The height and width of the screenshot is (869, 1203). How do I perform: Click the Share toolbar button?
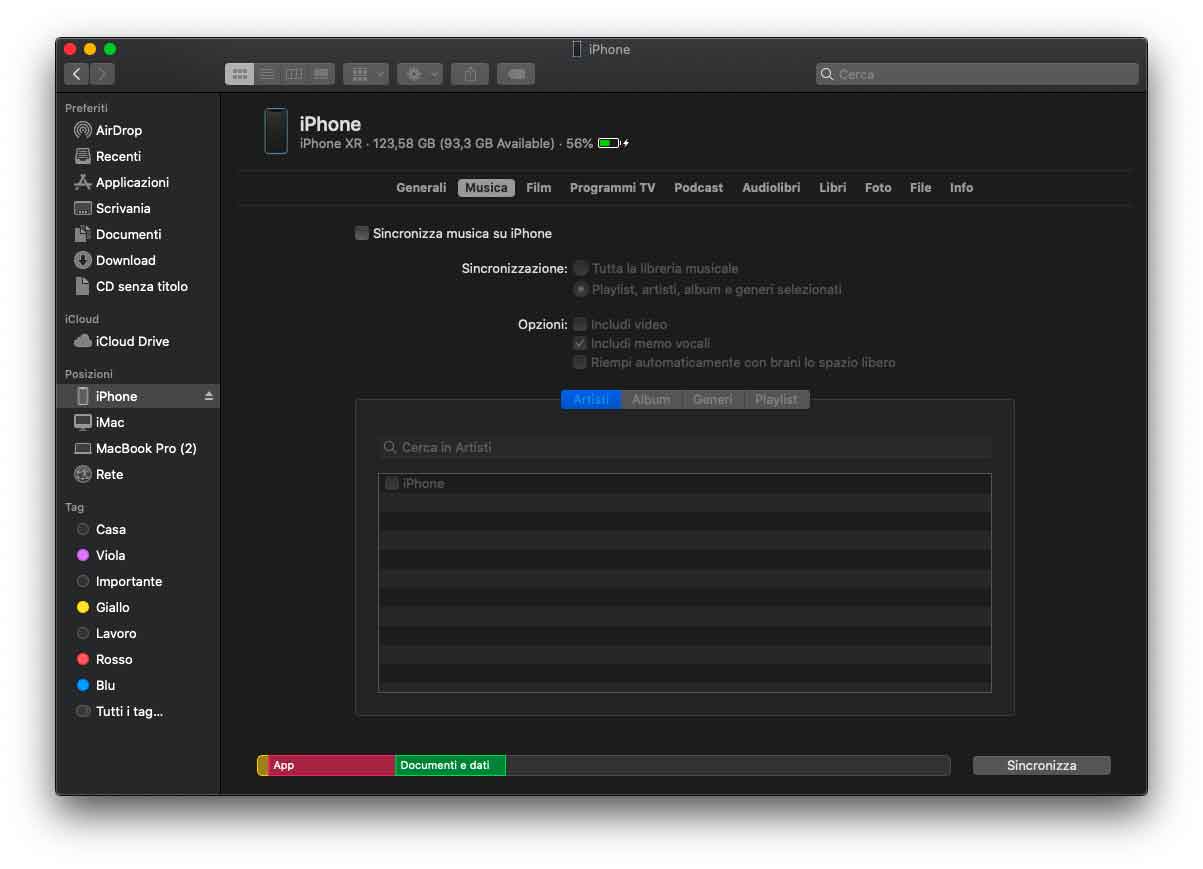tap(470, 74)
